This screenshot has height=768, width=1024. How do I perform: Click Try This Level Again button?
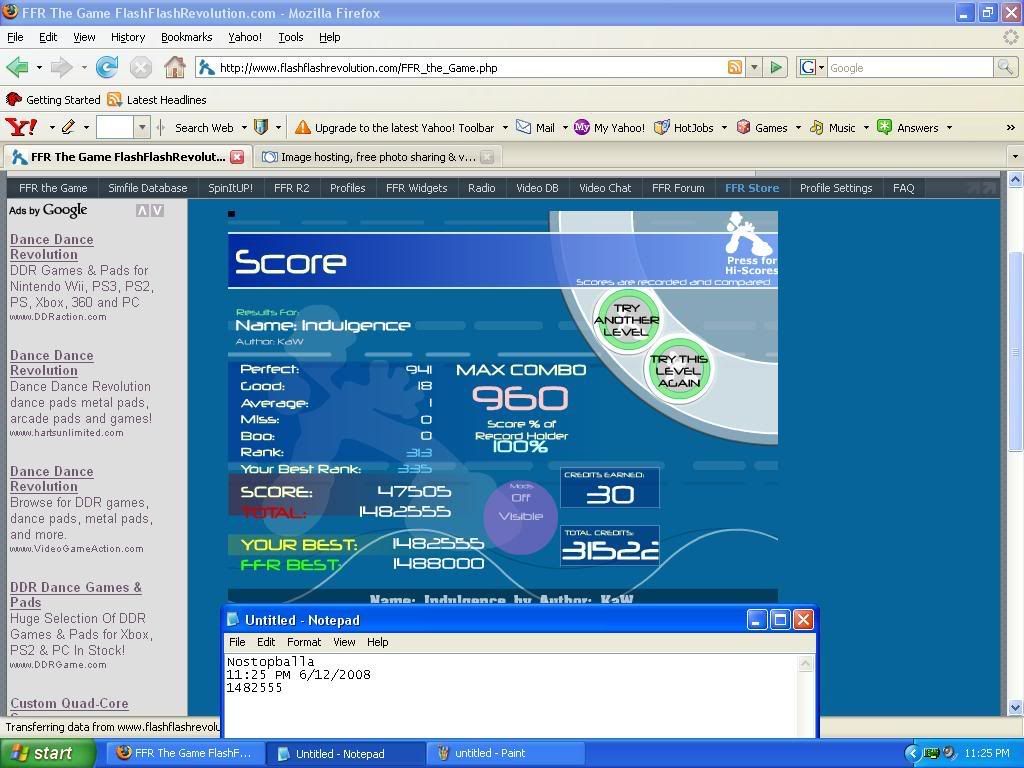point(678,370)
